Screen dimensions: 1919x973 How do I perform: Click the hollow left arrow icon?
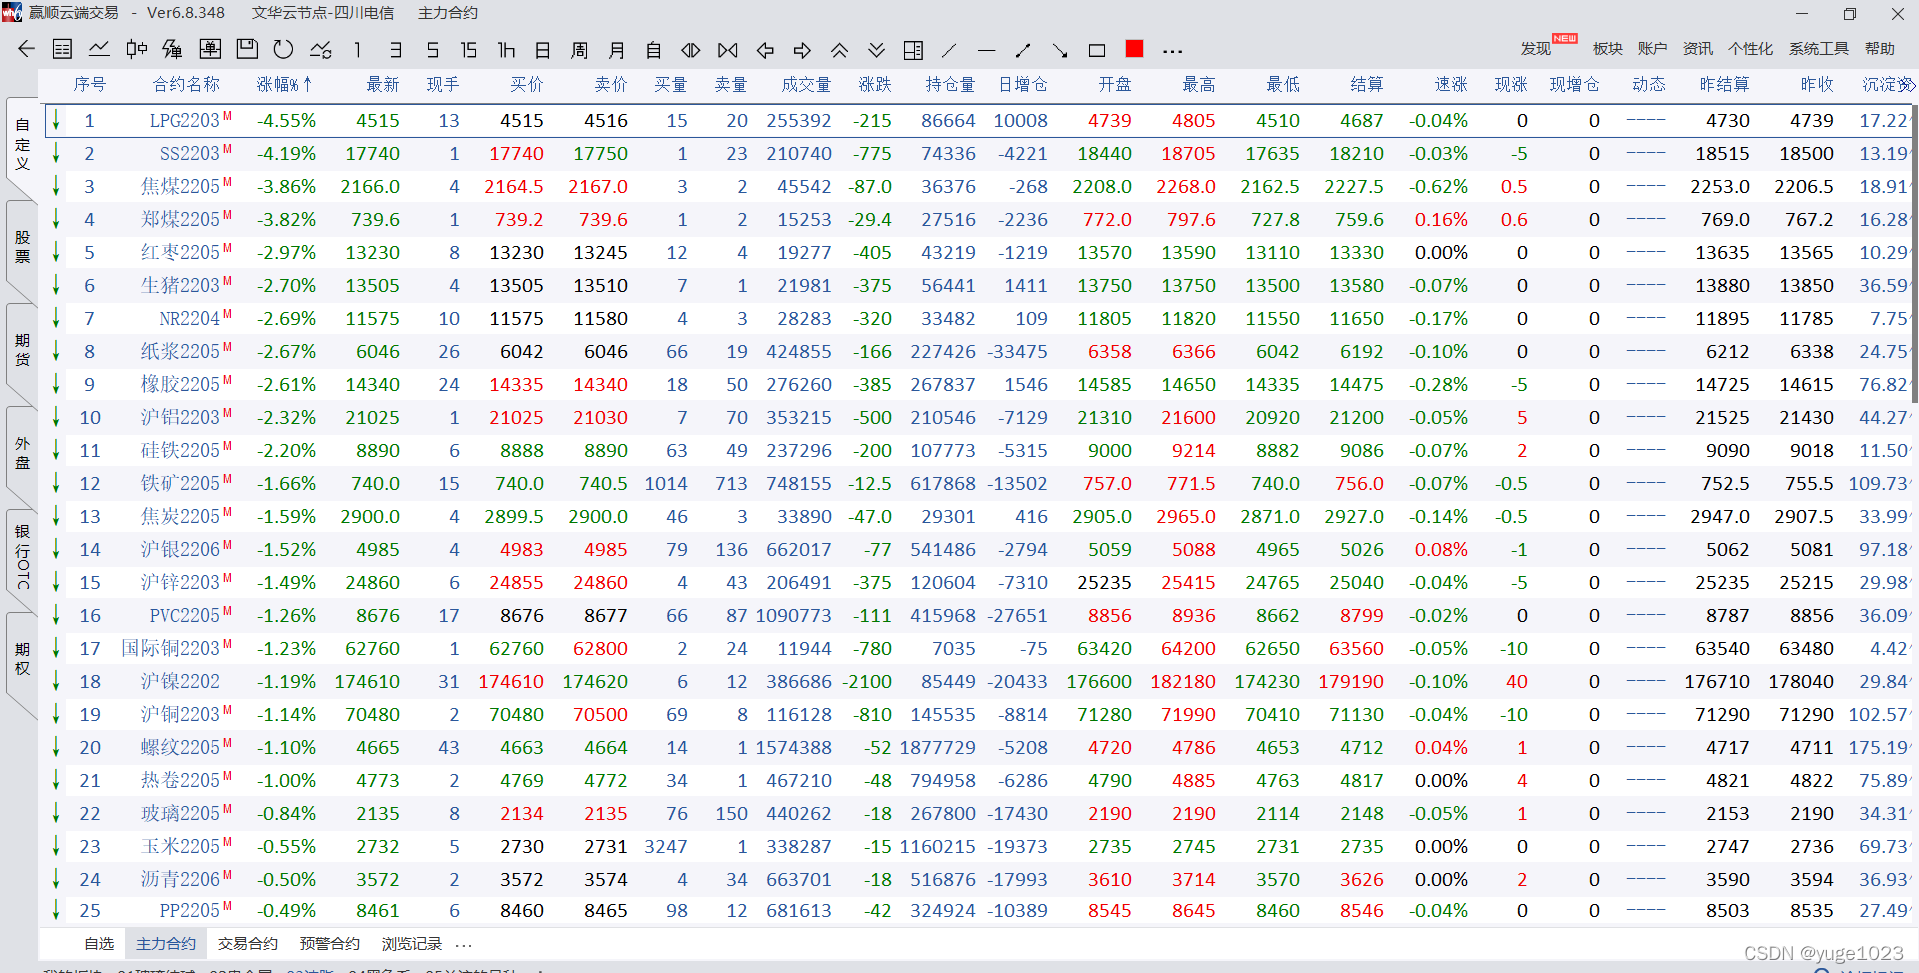(765, 49)
